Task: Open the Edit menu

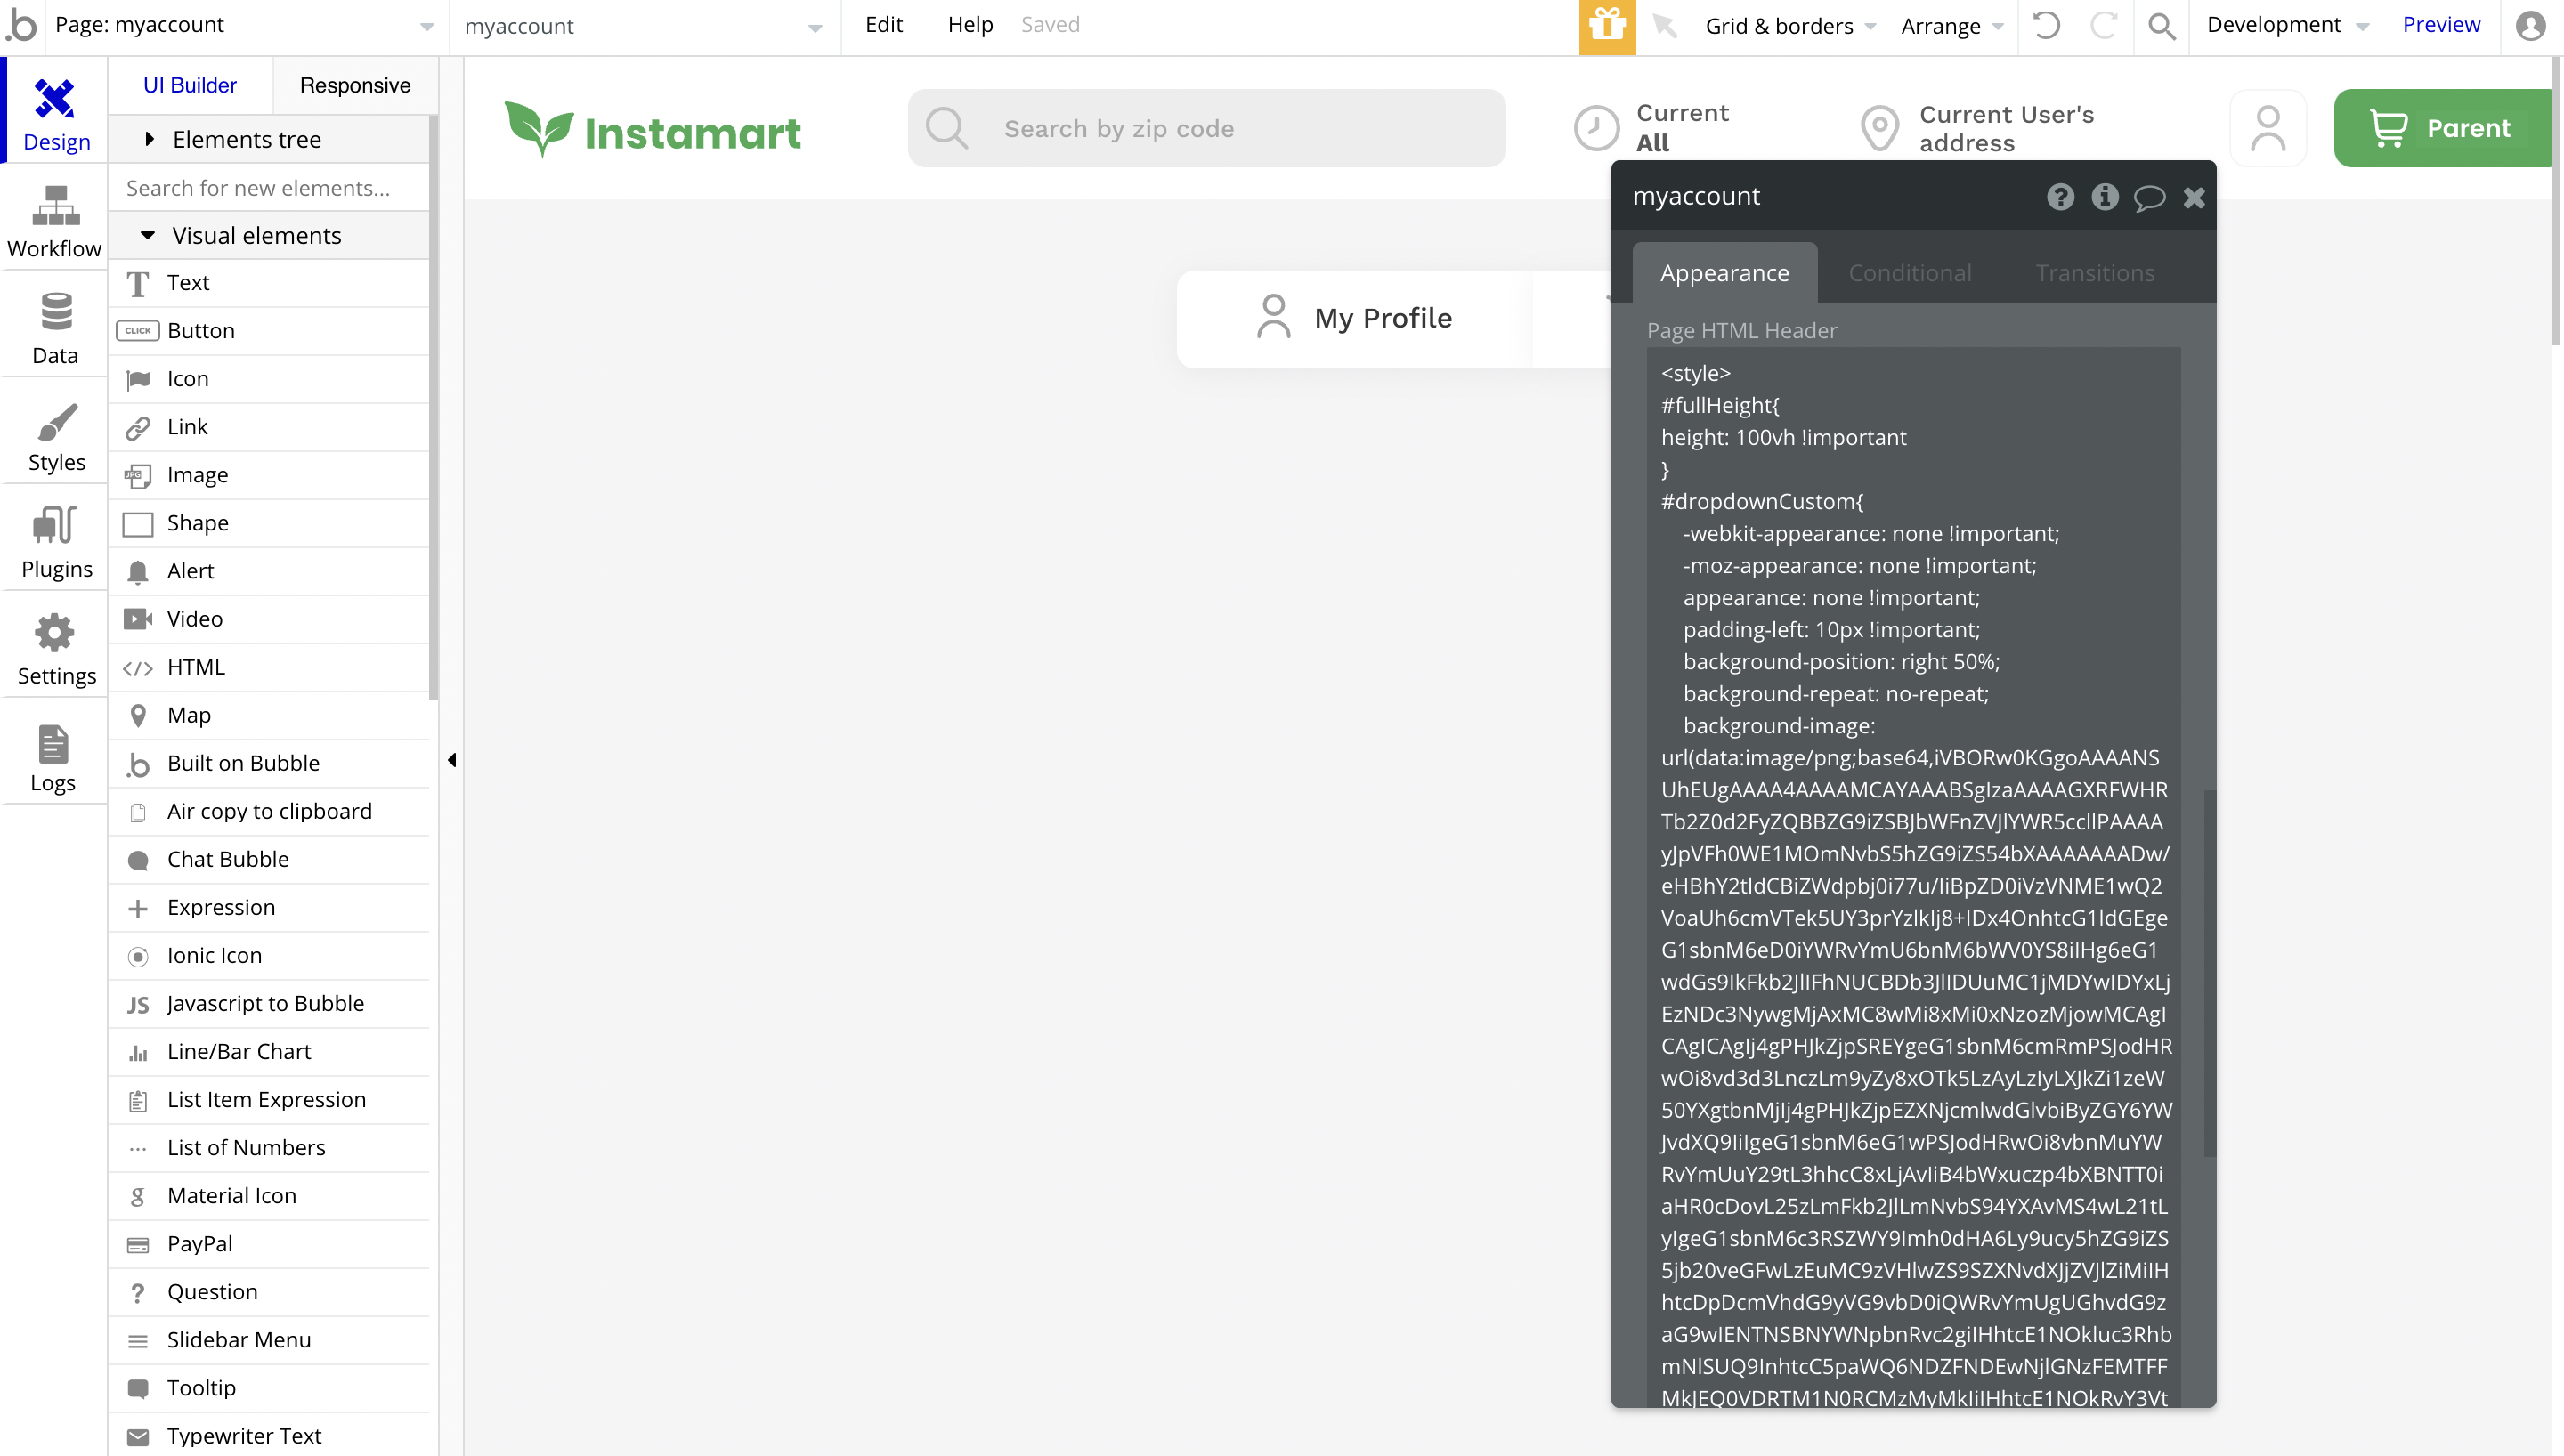Action: 883,25
